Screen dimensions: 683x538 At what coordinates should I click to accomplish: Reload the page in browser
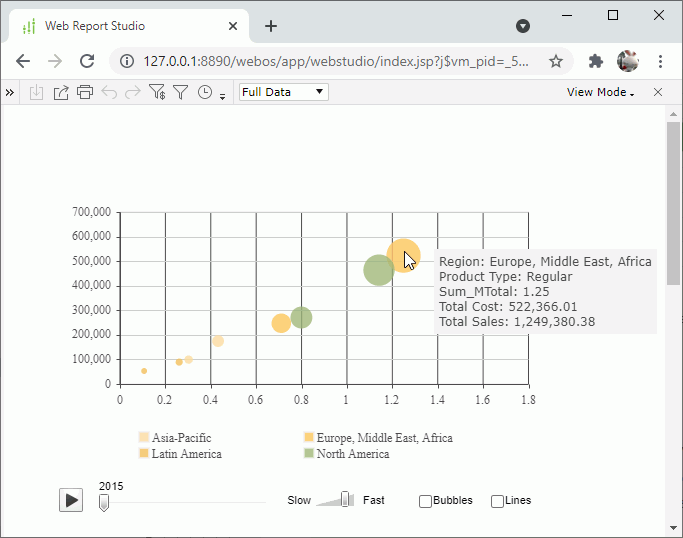(87, 61)
